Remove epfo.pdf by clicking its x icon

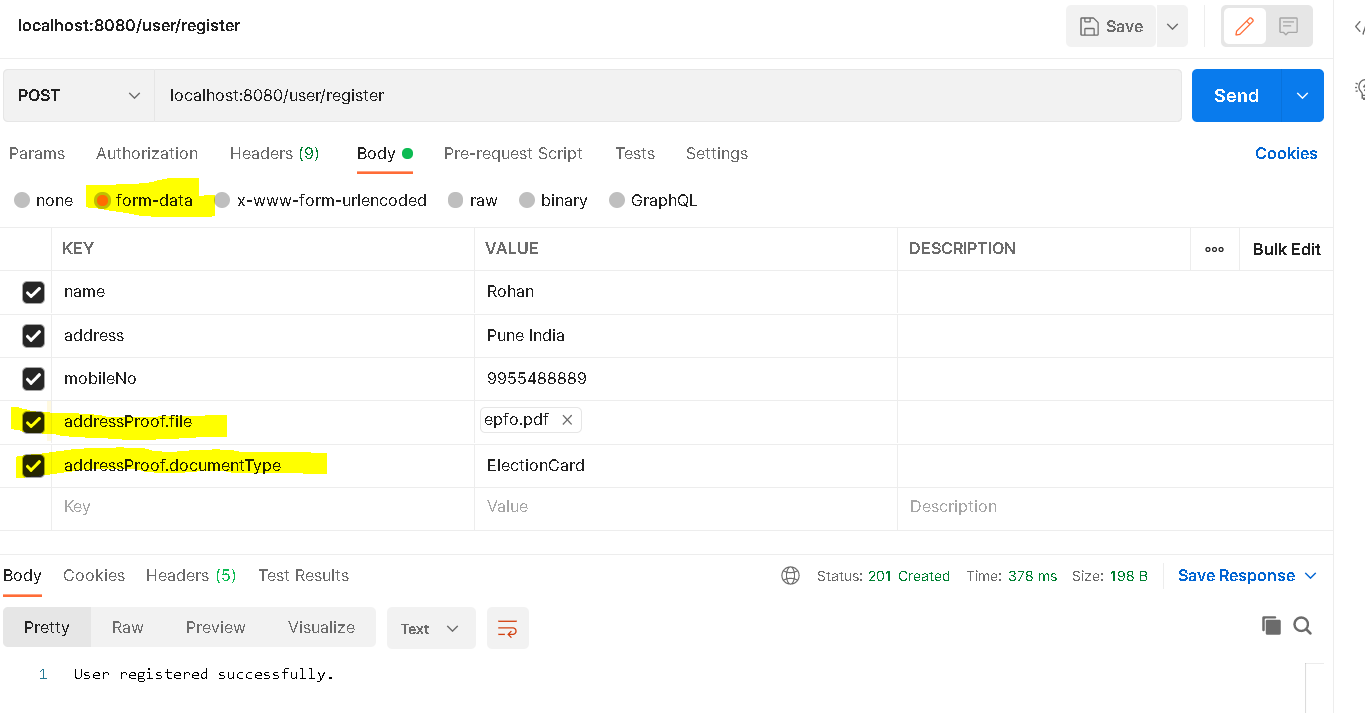(567, 419)
